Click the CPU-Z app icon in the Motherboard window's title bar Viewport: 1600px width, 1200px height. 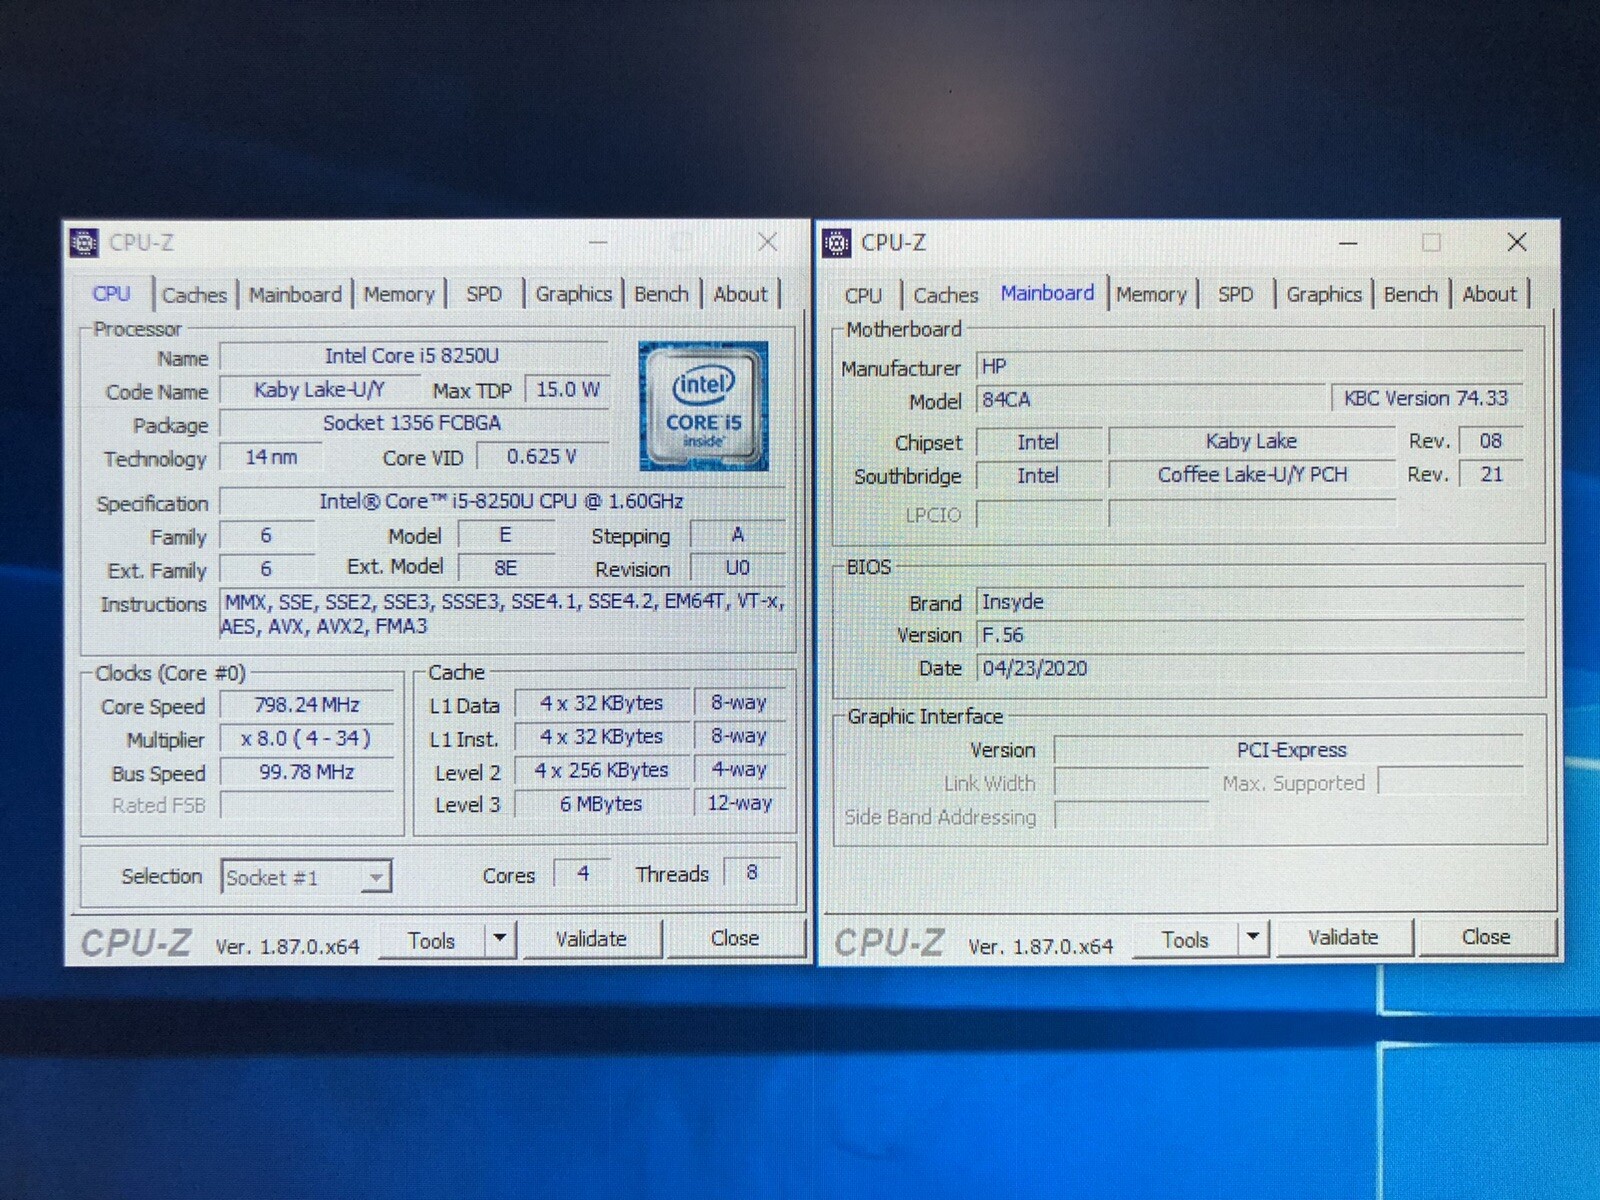click(x=836, y=243)
